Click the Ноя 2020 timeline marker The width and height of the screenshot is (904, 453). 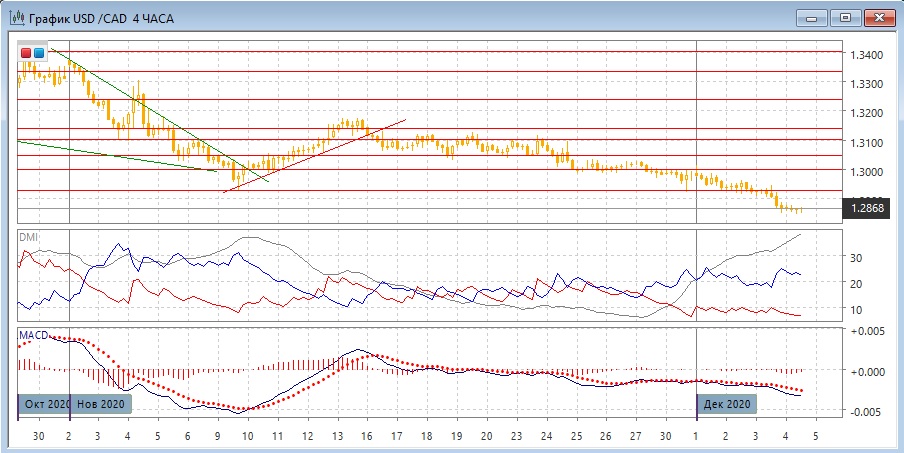coord(99,404)
